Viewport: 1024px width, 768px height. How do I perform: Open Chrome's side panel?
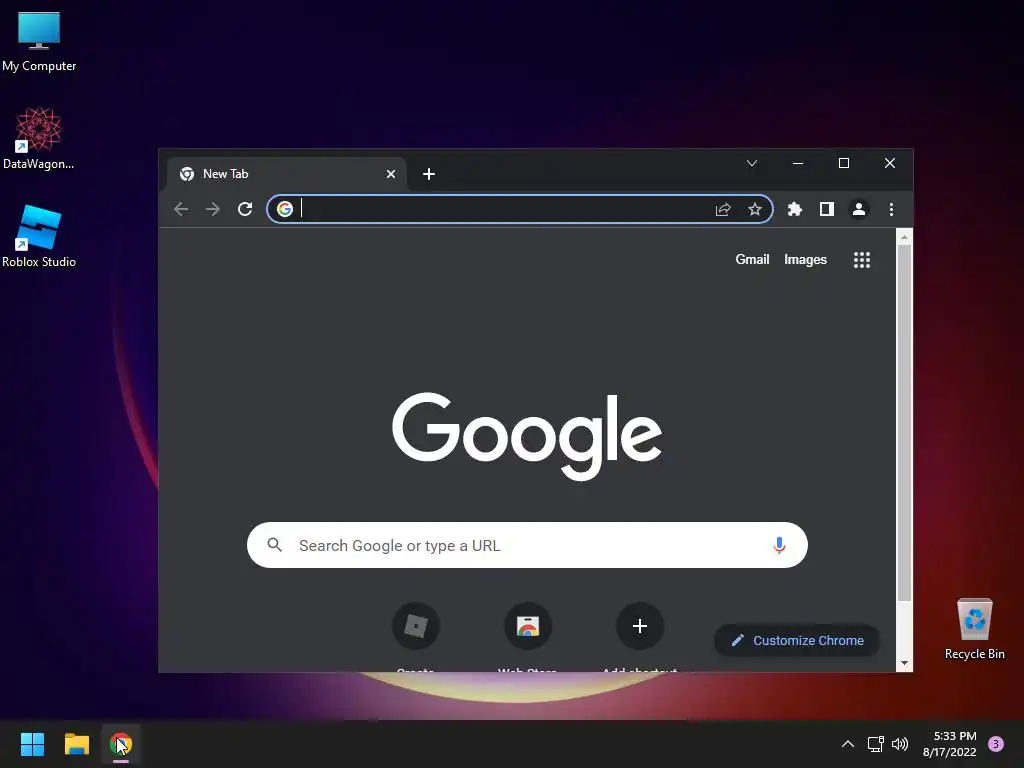[x=827, y=209]
